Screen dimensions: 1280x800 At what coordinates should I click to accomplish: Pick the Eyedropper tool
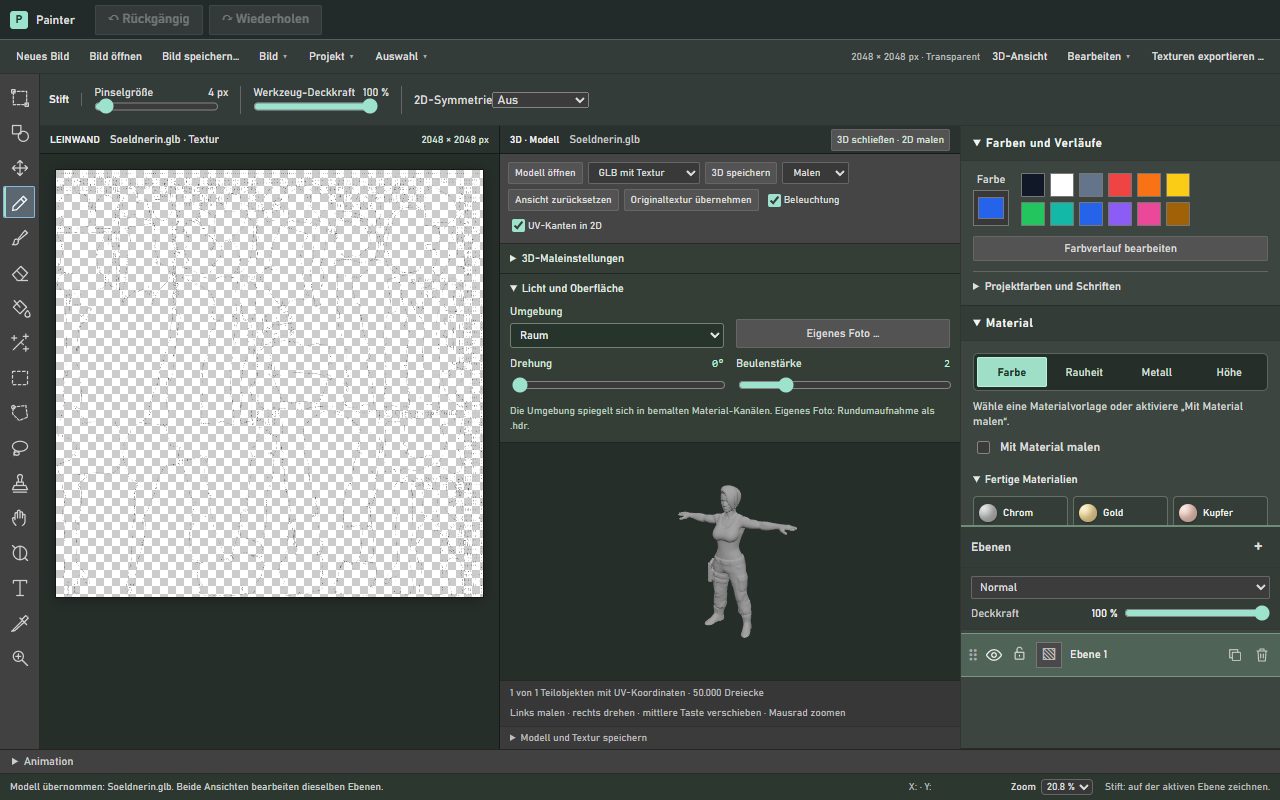point(20,623)
